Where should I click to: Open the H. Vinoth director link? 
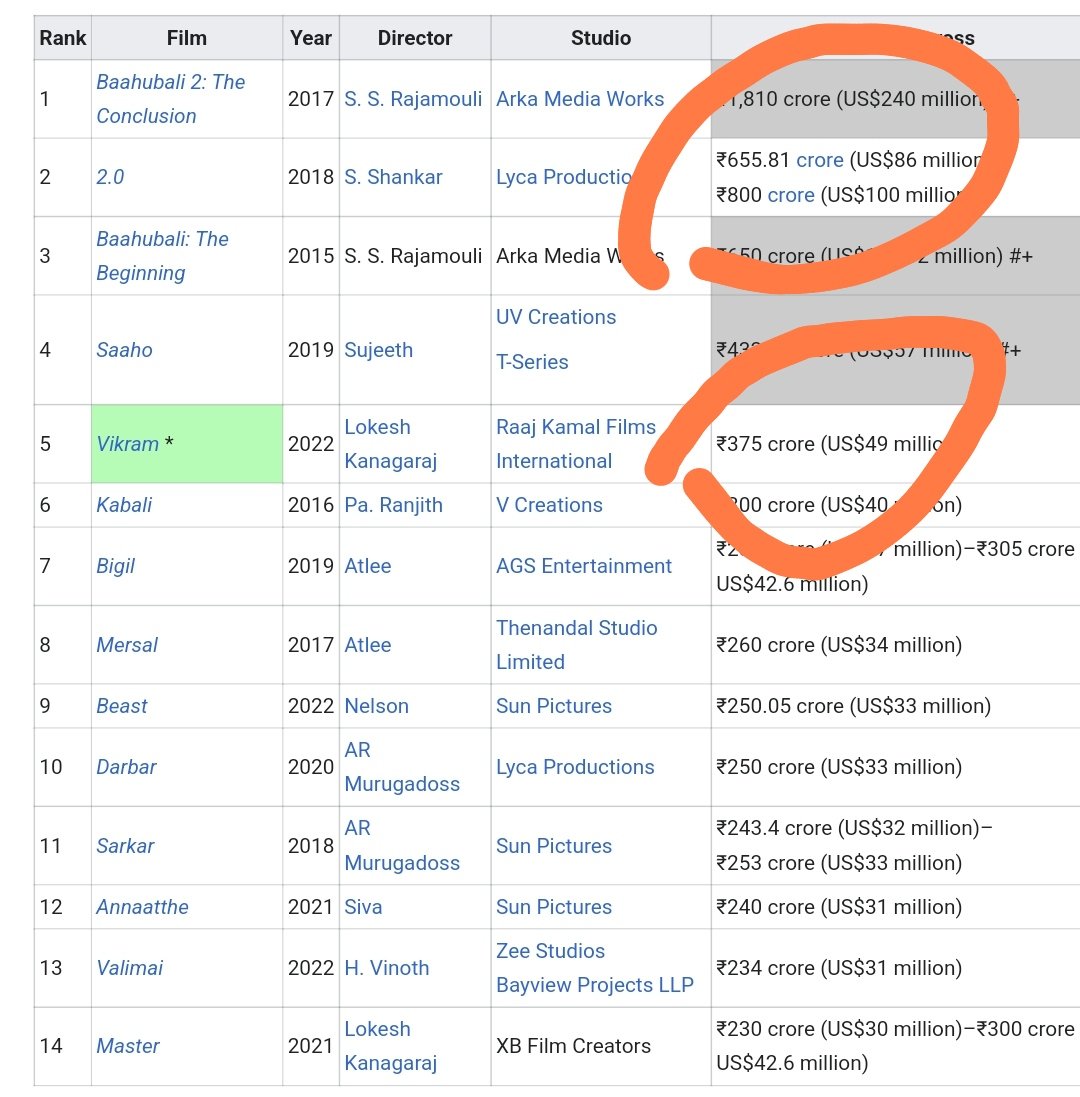point(387,968)
